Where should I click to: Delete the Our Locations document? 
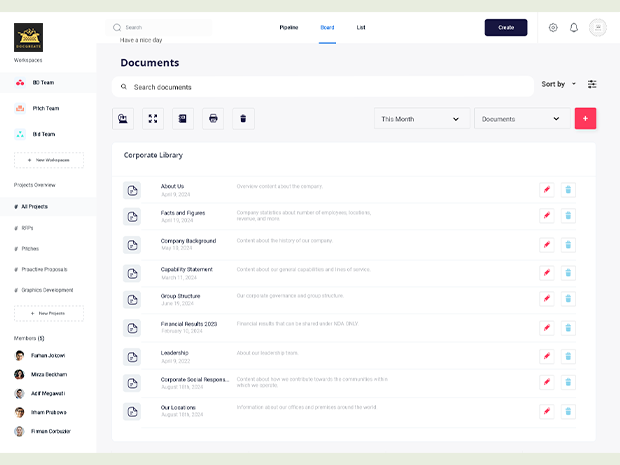click(568, 412)
